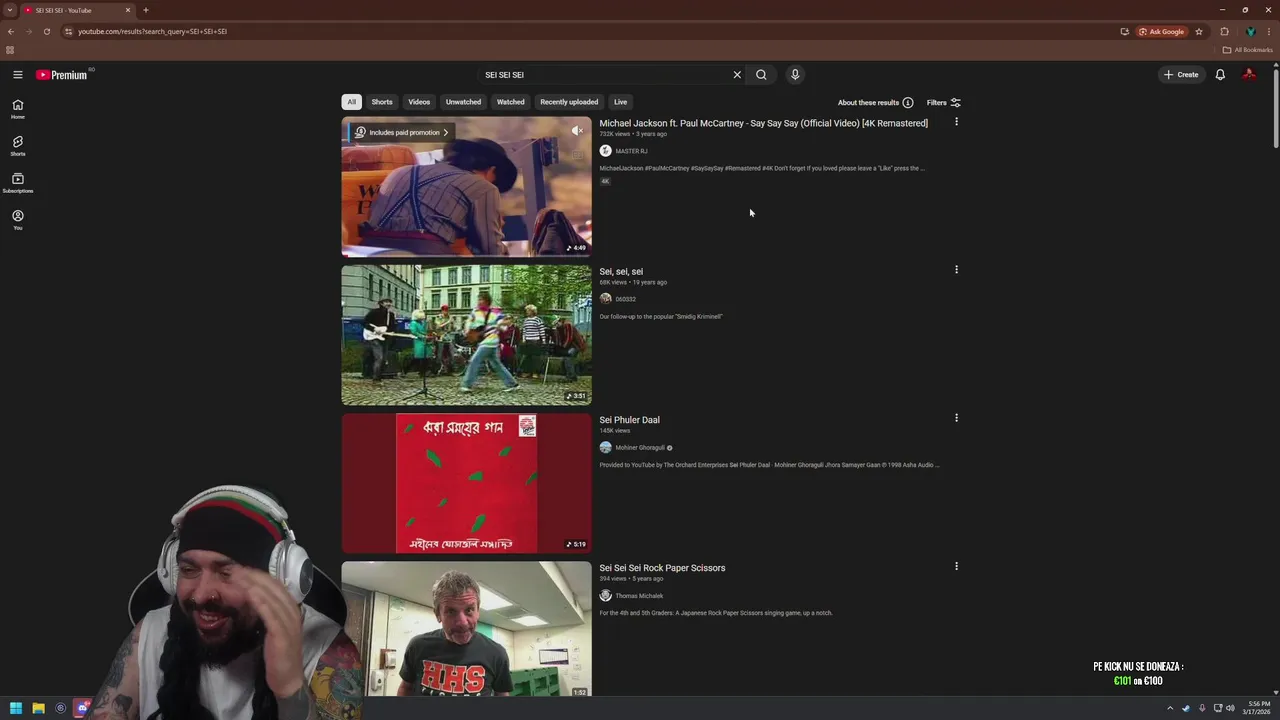Screen dimensions: 1280x720
Task: Show About these results info
Action: [875, 102]
